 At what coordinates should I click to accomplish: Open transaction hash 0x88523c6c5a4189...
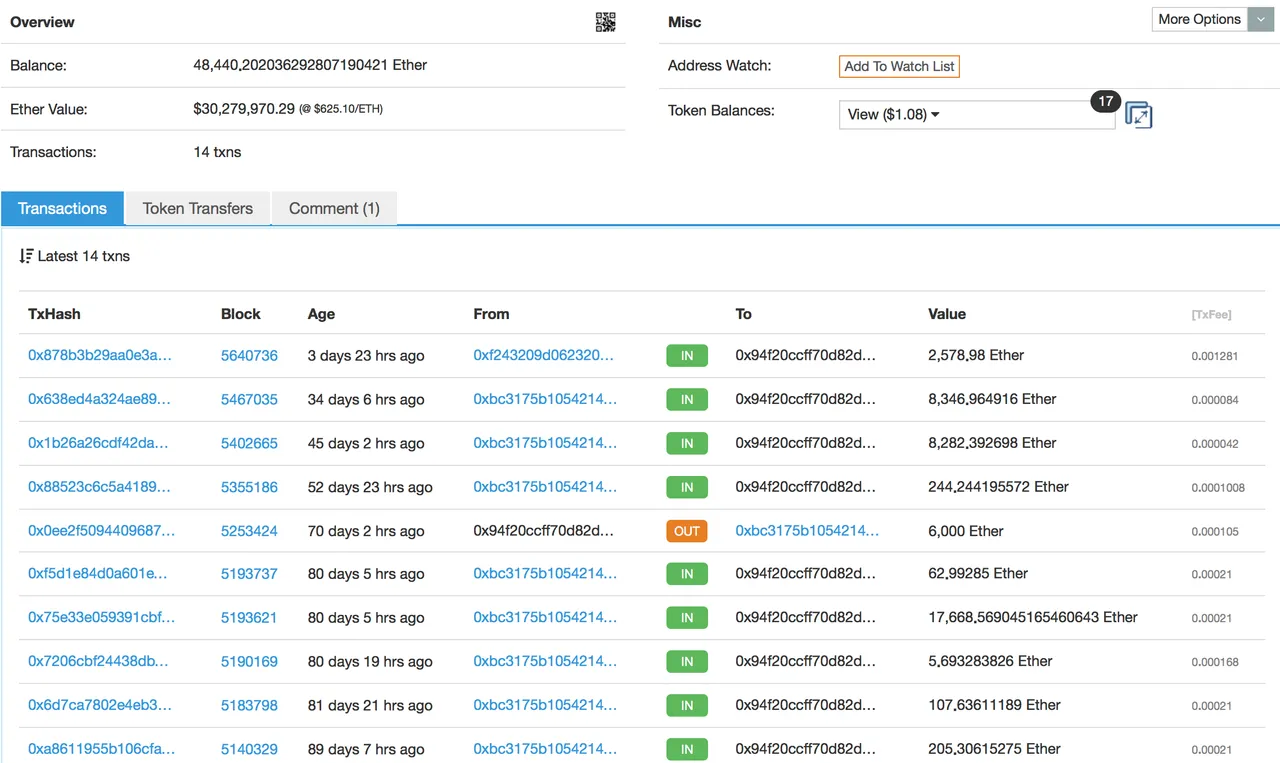coord(99,487)
